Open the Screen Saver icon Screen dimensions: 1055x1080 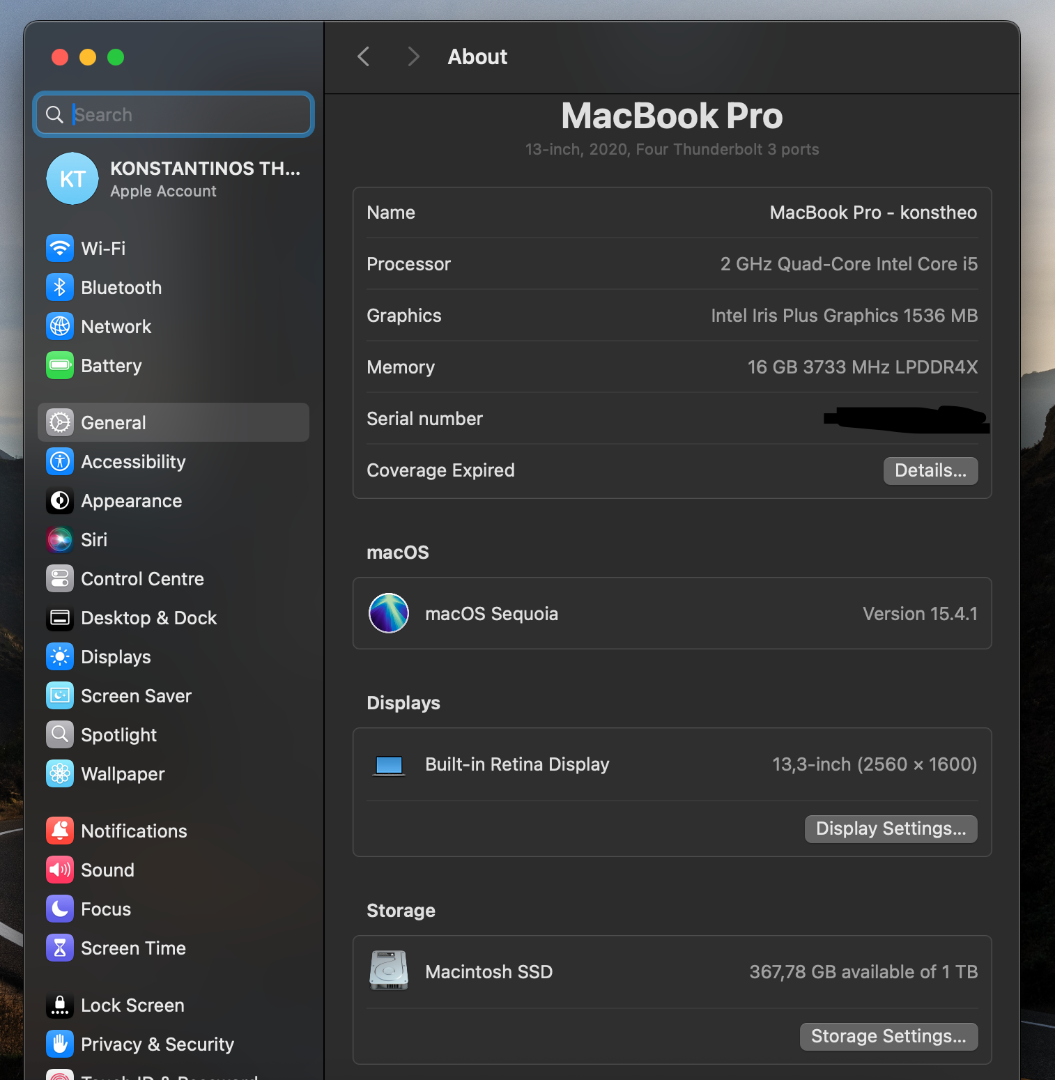[60, 696]
